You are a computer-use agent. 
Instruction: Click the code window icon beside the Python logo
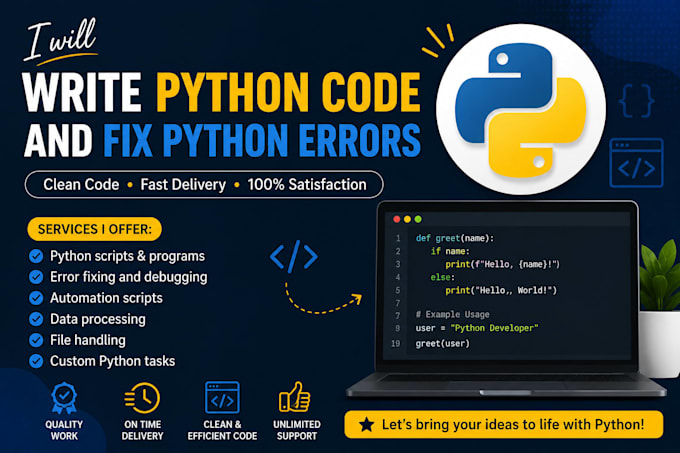(636, 163)
